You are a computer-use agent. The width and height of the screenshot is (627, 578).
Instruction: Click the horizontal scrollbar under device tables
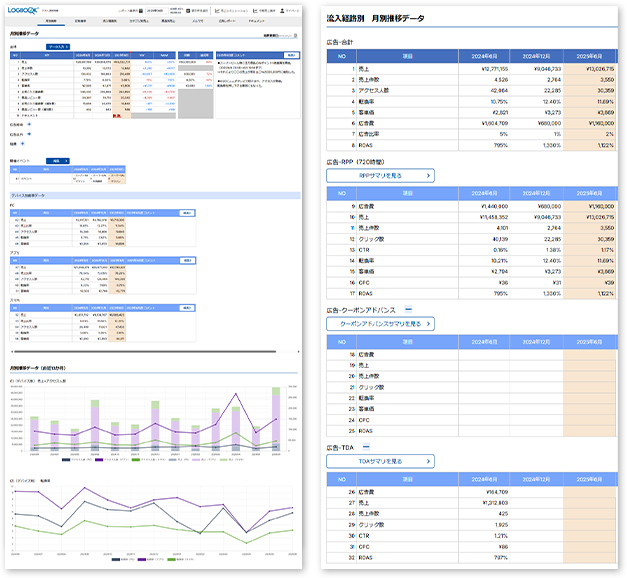tap(150, 352)
